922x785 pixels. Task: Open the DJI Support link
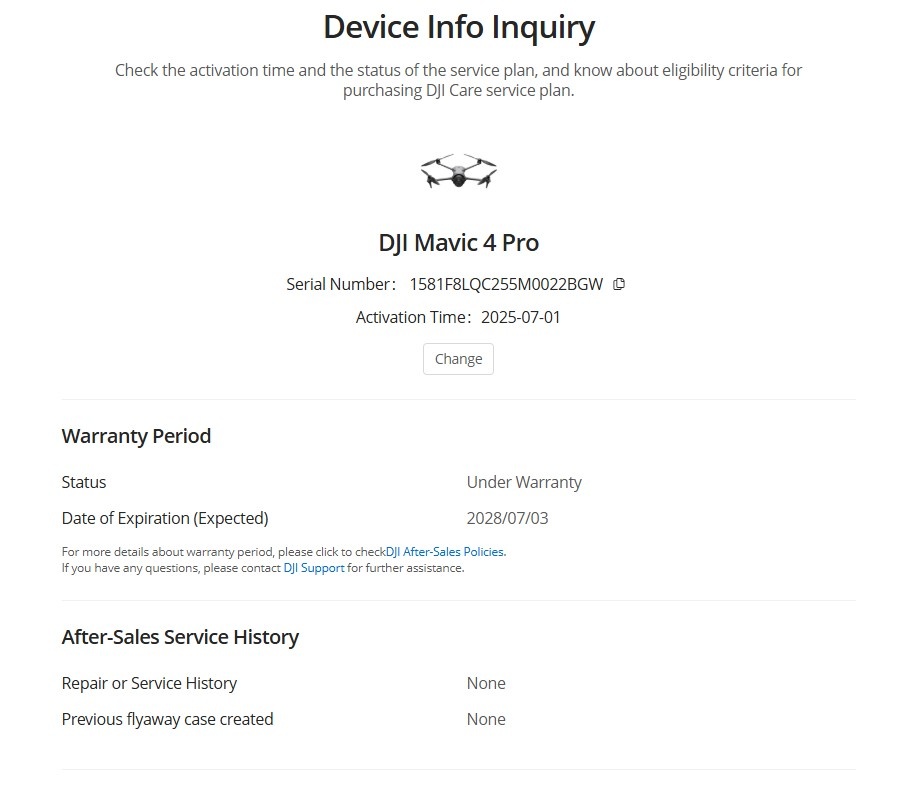tap(314, 567)
